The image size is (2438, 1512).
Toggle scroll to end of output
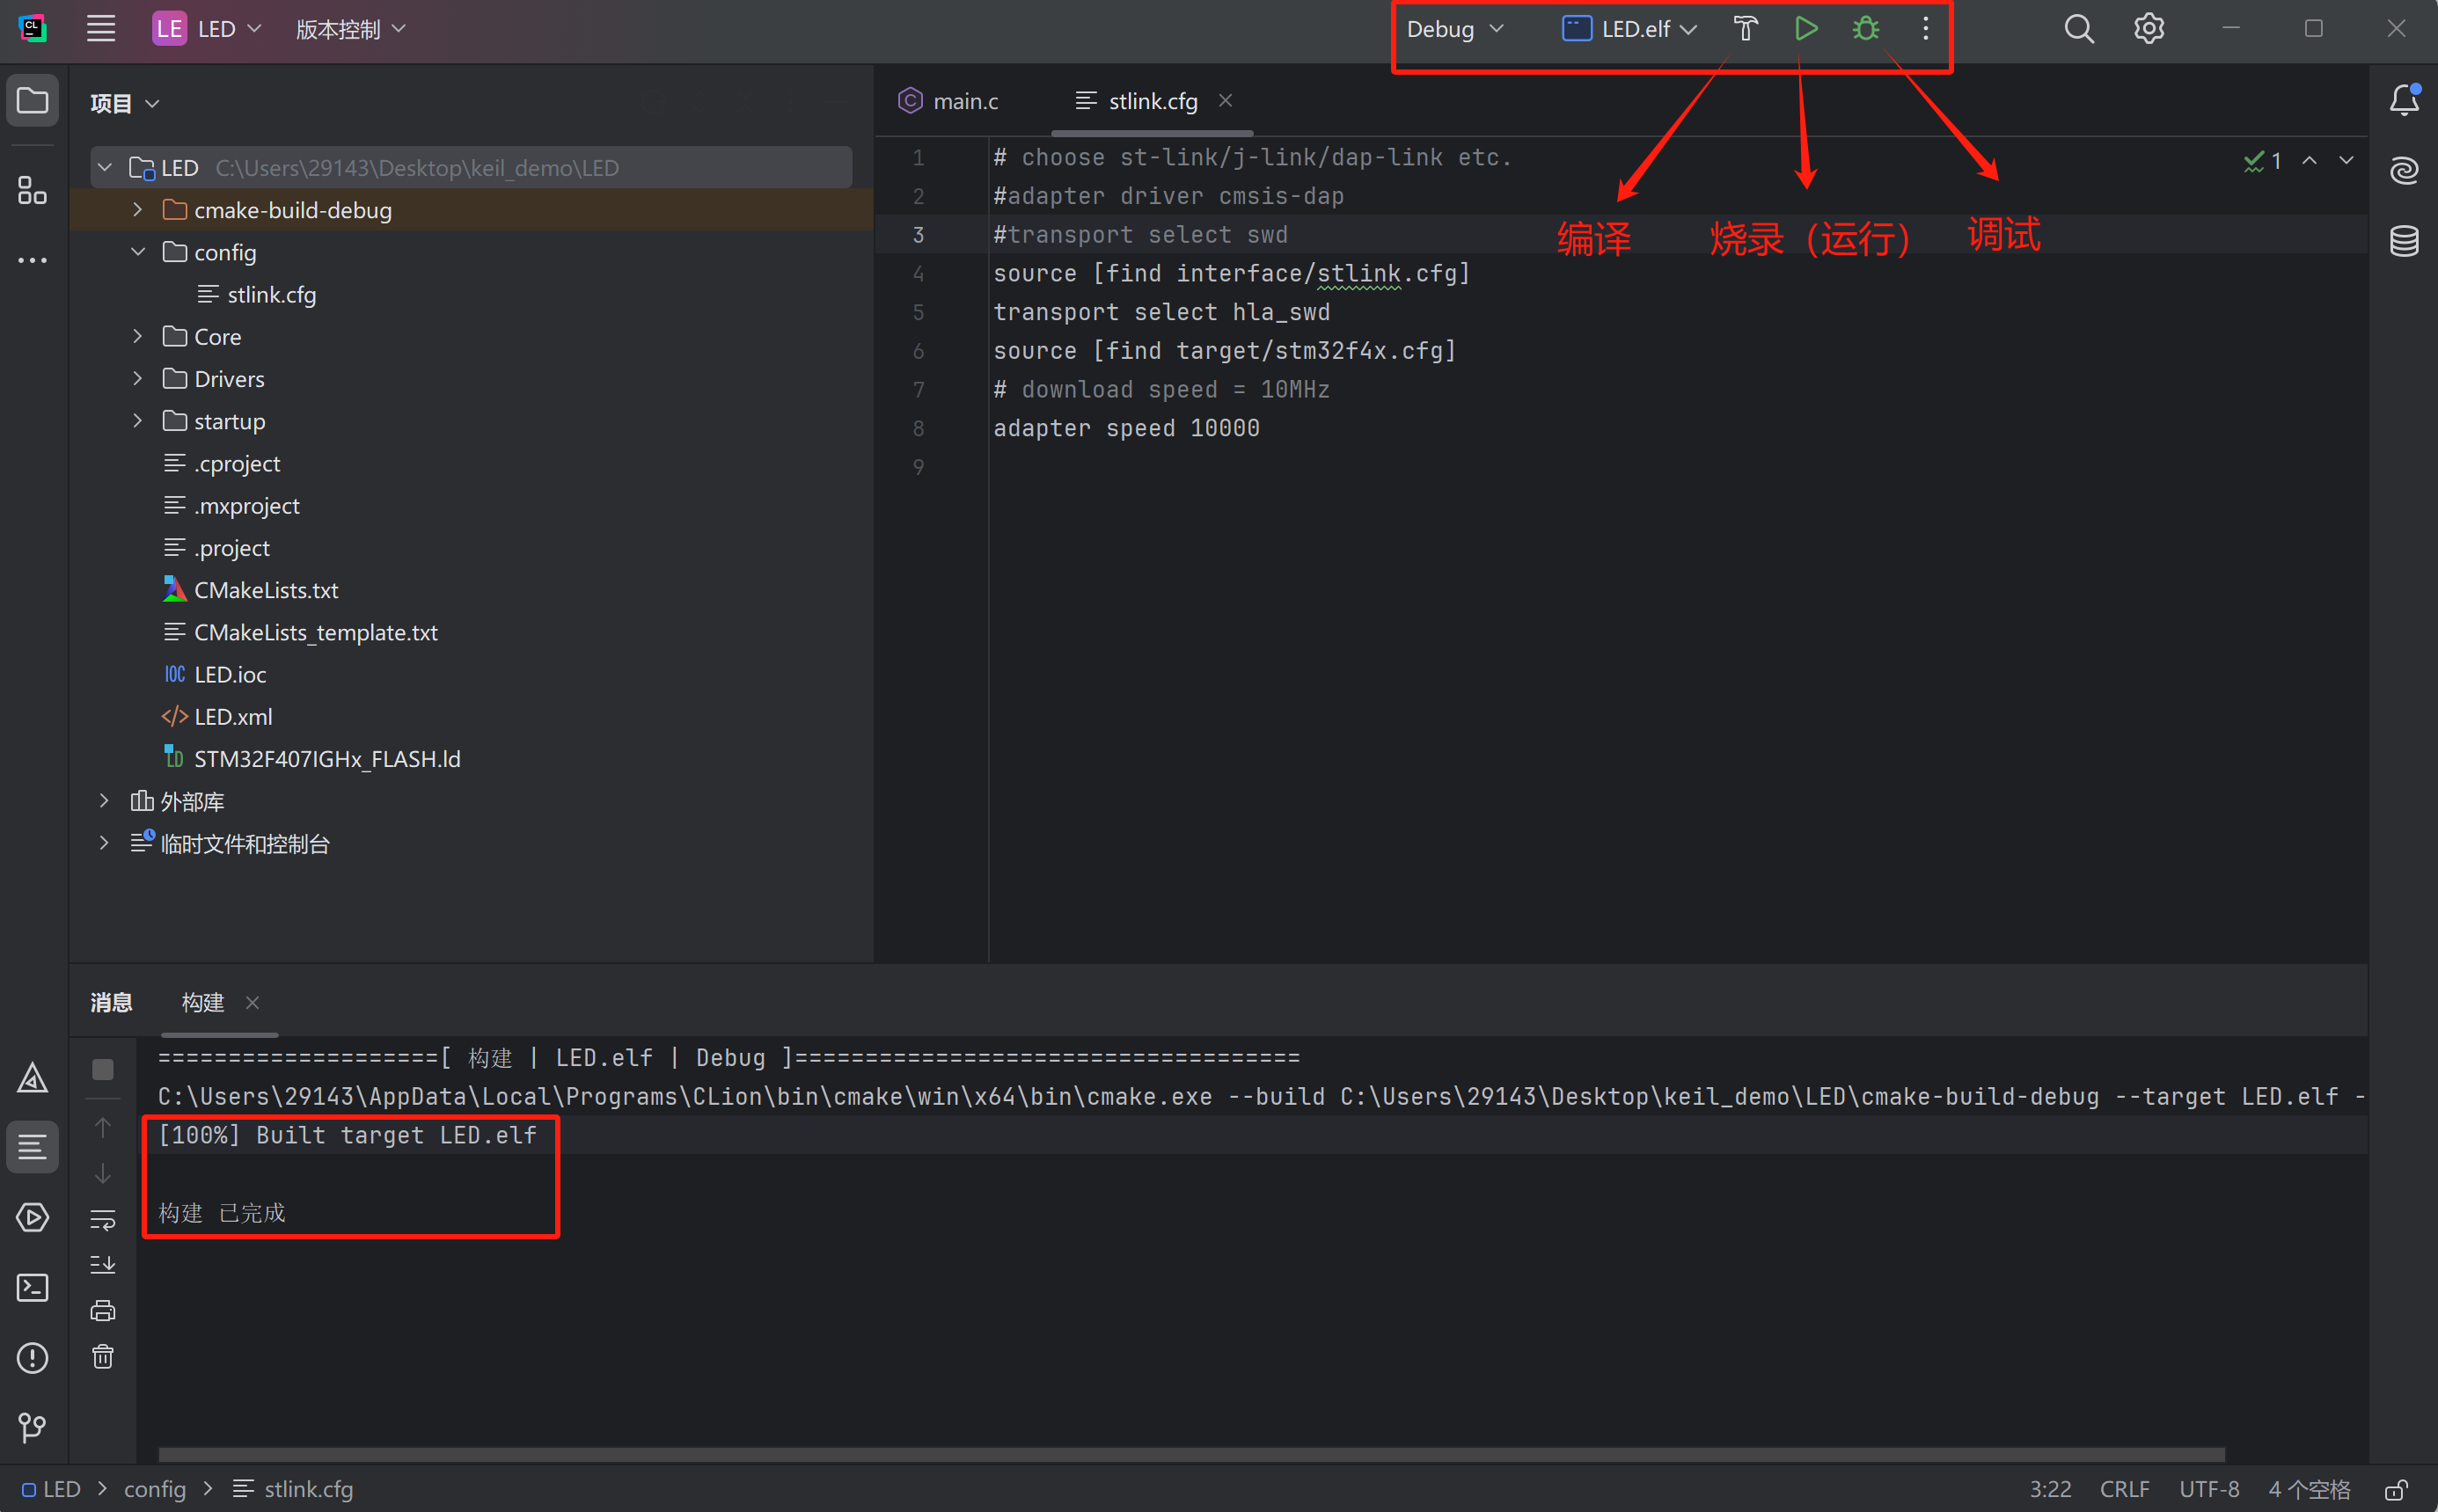[x=103, y=1265]
